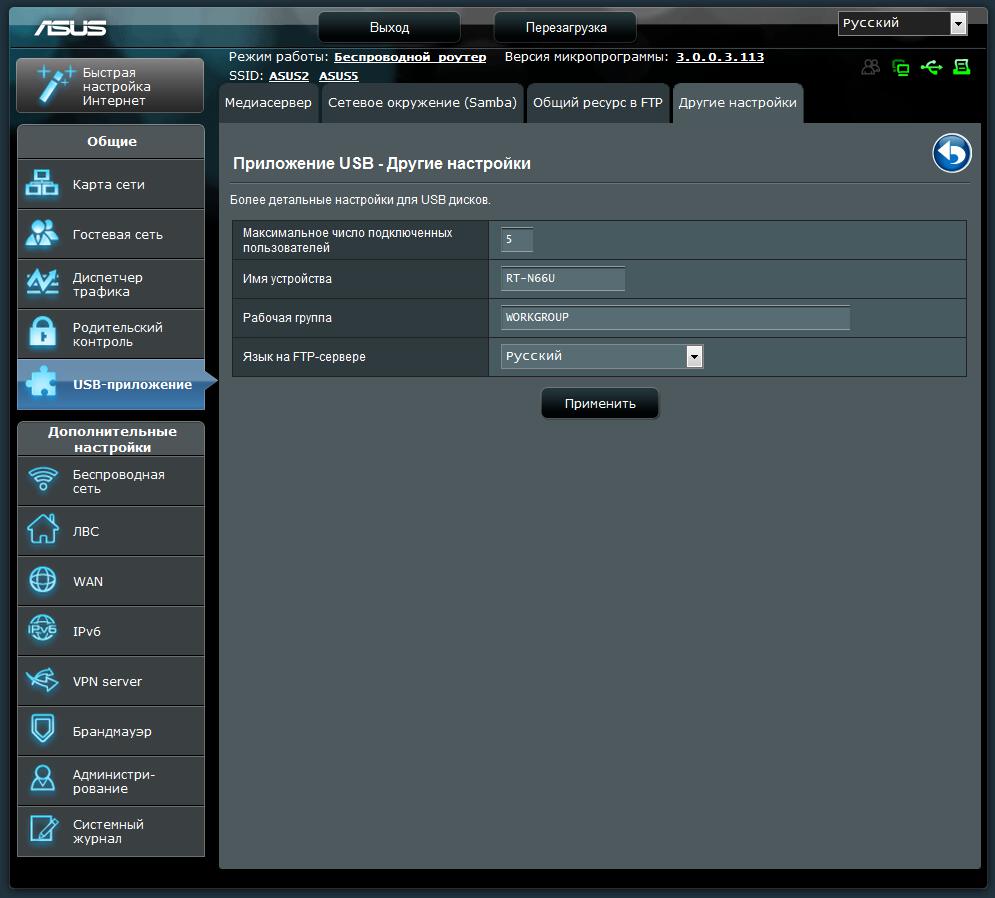
Task: Open the interface language dropdown at top
Action: click(902, 23)
